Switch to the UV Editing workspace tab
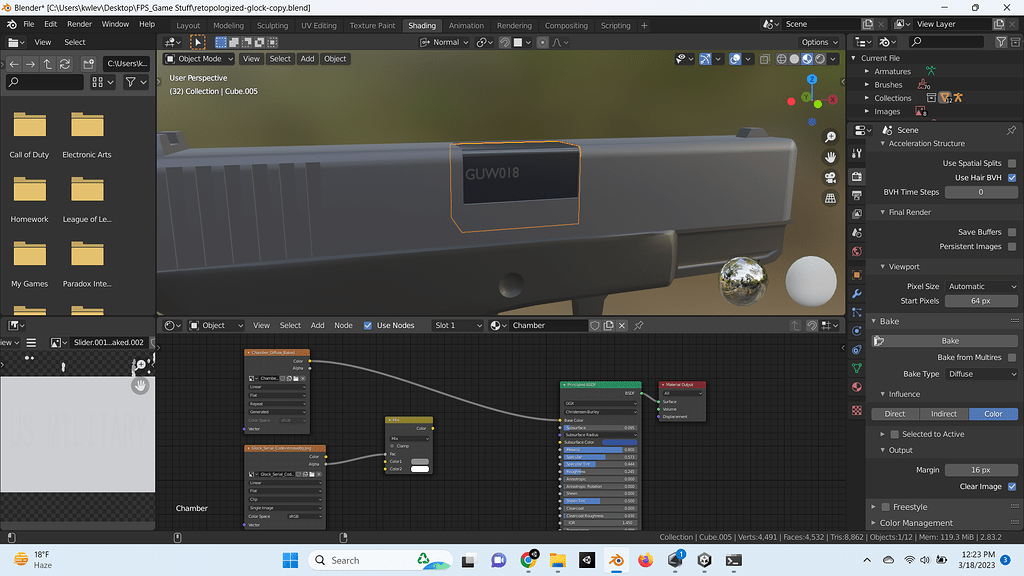This screenshot has height=576, width=1024. point(319,25)
